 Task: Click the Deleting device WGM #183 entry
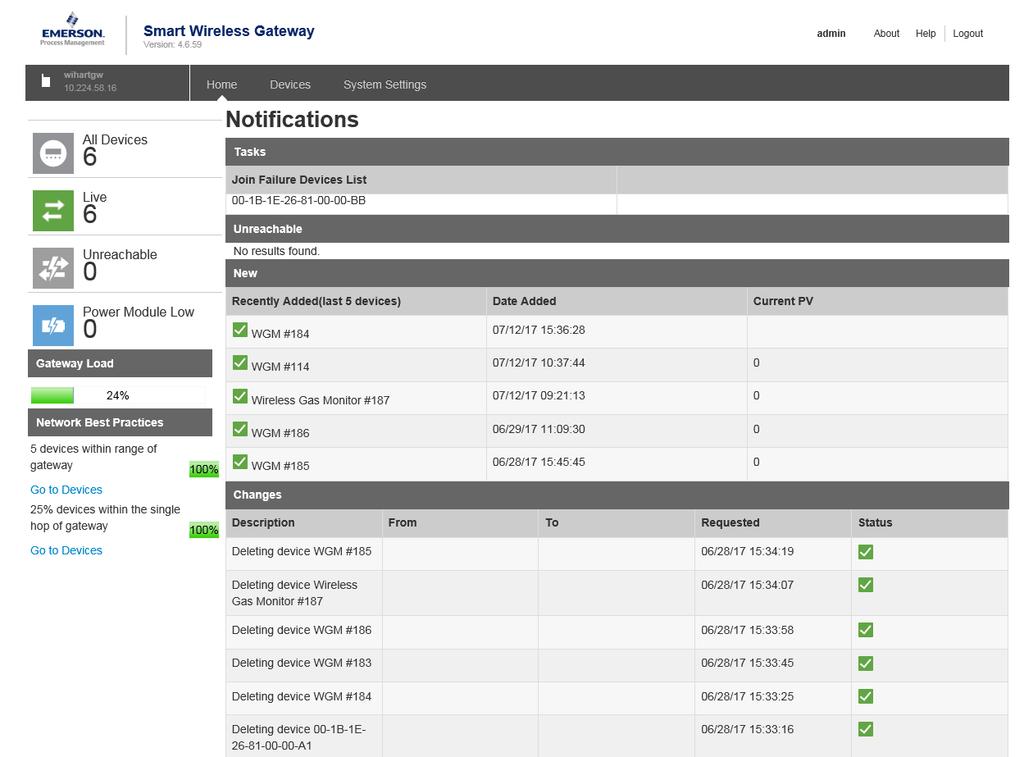[x=302, y=663]
